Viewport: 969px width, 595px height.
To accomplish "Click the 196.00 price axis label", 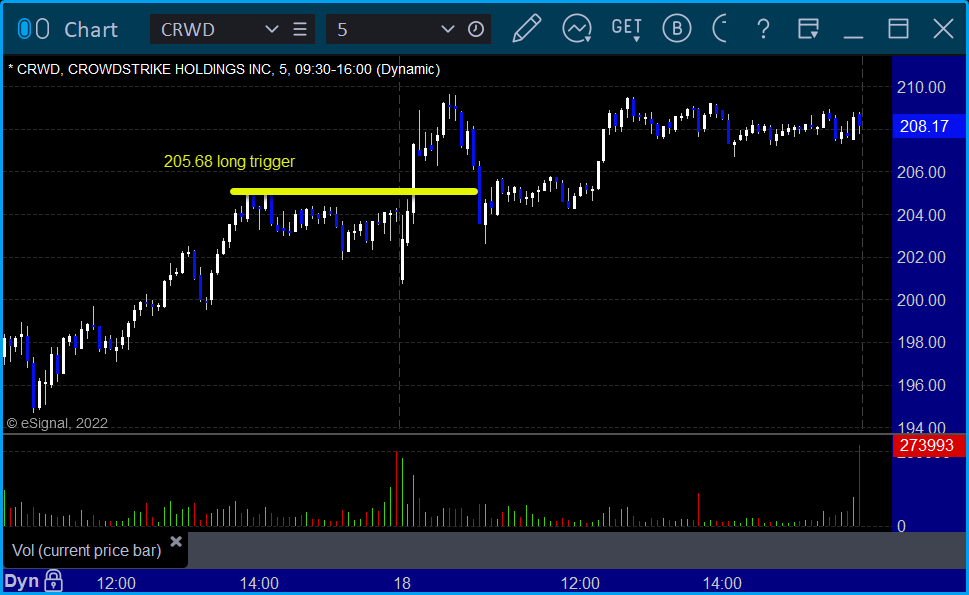I will click(x=921, y=386).
